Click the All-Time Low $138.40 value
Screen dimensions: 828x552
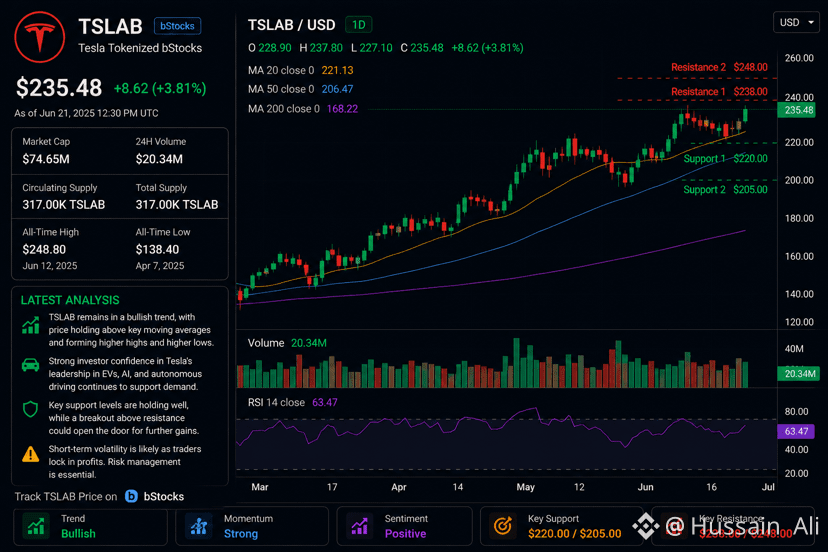click(157, 249)
